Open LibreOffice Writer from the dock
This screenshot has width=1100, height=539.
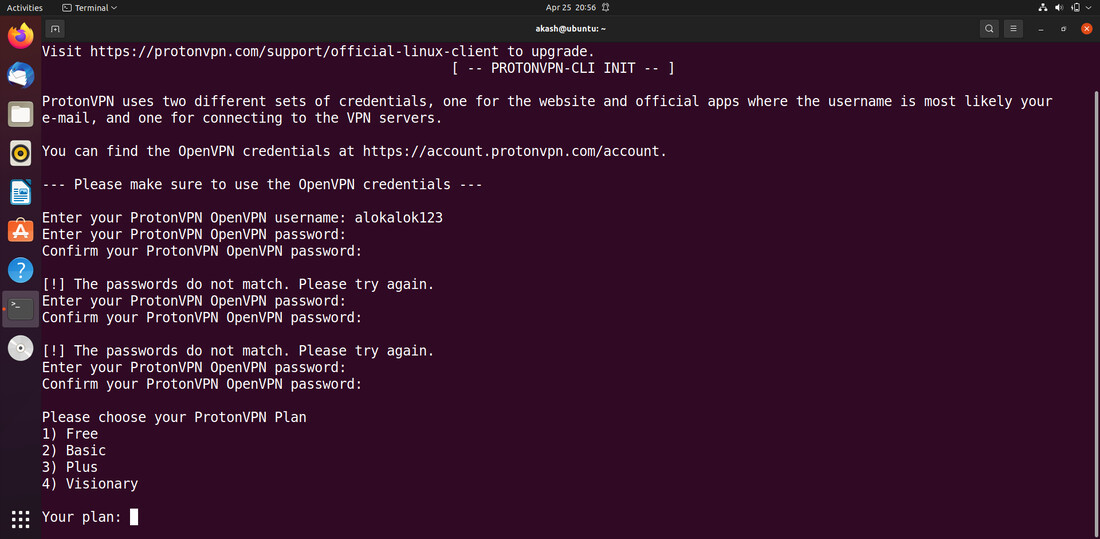coord(20,192)
